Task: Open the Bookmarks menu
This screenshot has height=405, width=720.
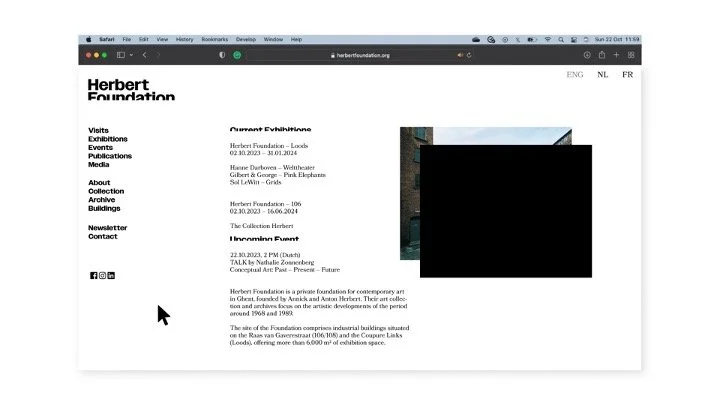Action: pyautogui.click(x=214, y=39)
